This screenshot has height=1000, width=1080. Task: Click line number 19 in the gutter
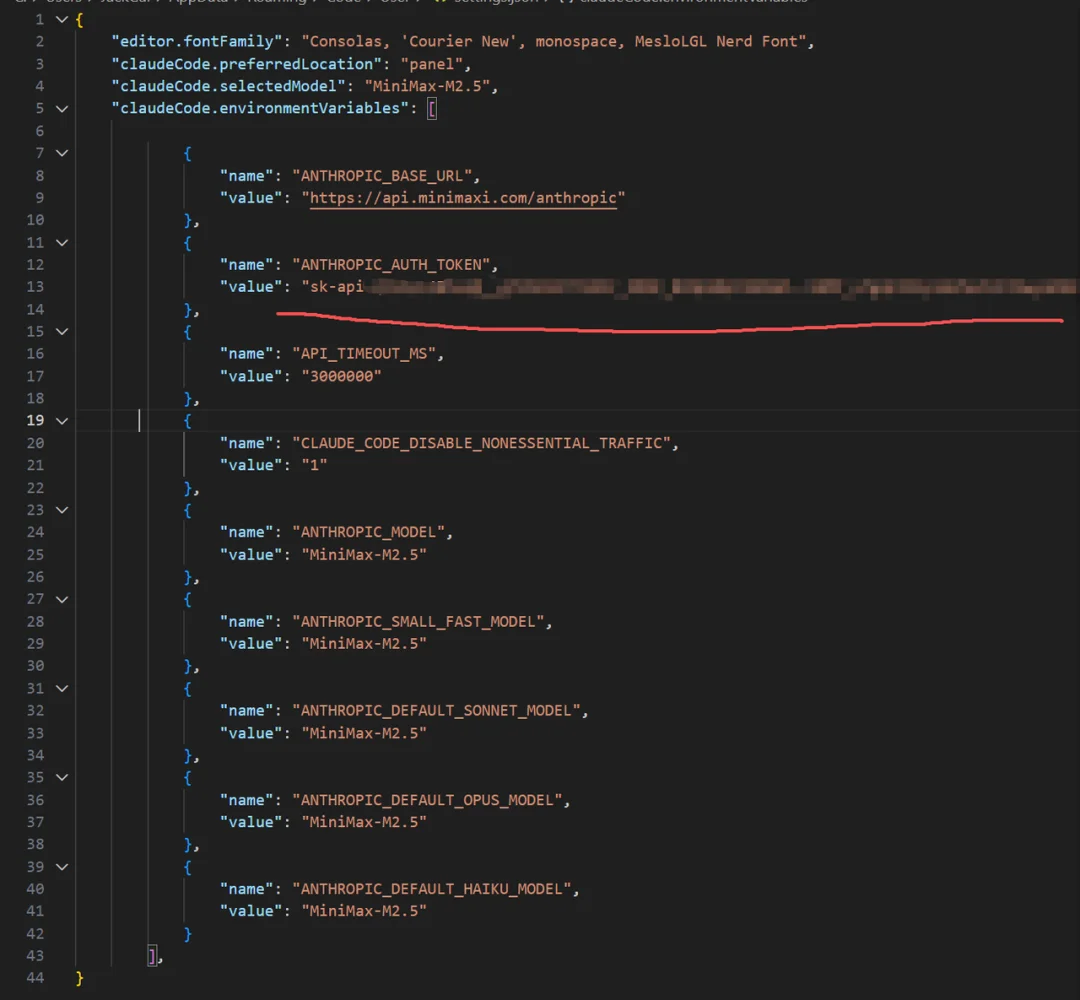(x=35, y=420)
